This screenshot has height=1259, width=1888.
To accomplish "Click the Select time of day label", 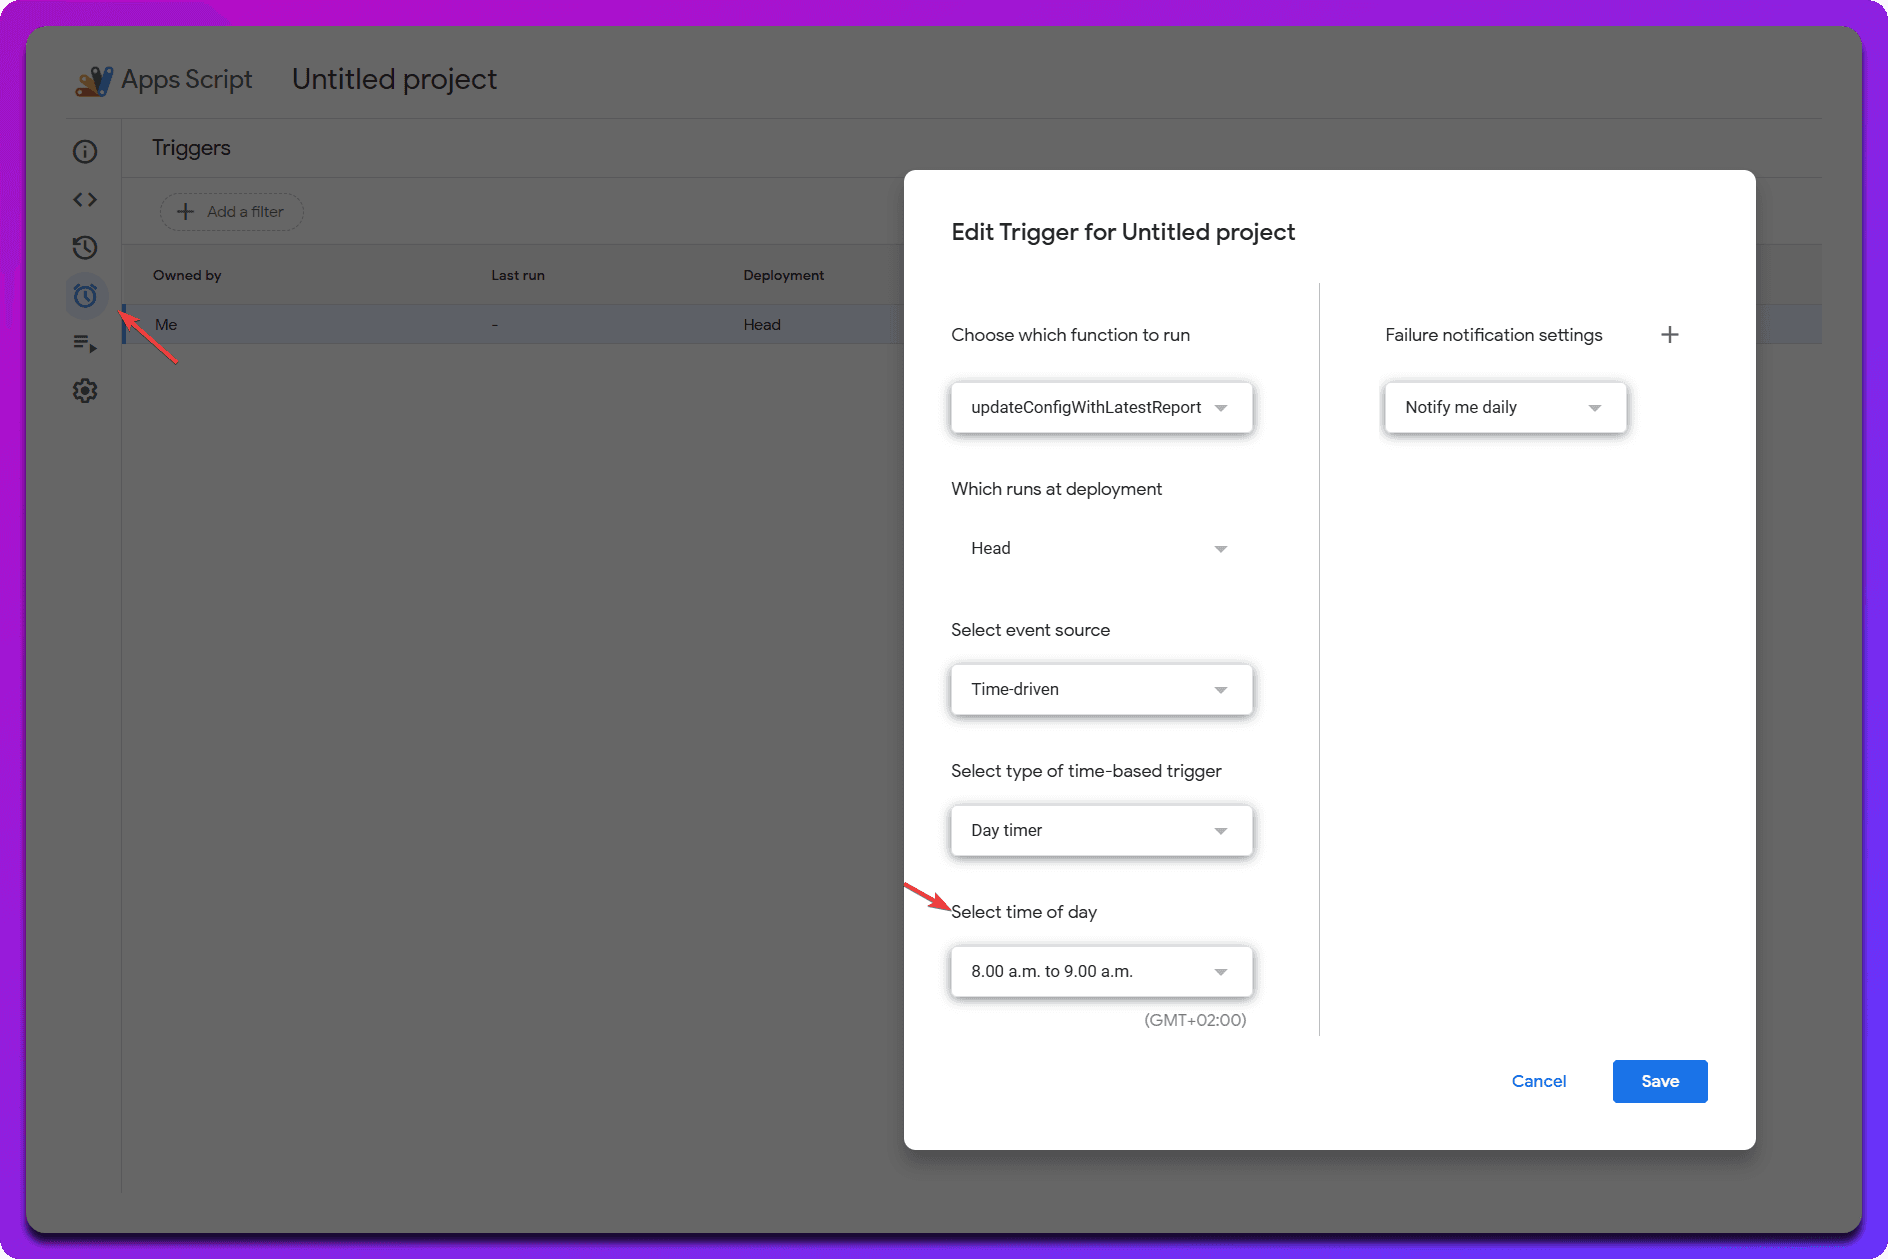I will [x=1024, y=912].
